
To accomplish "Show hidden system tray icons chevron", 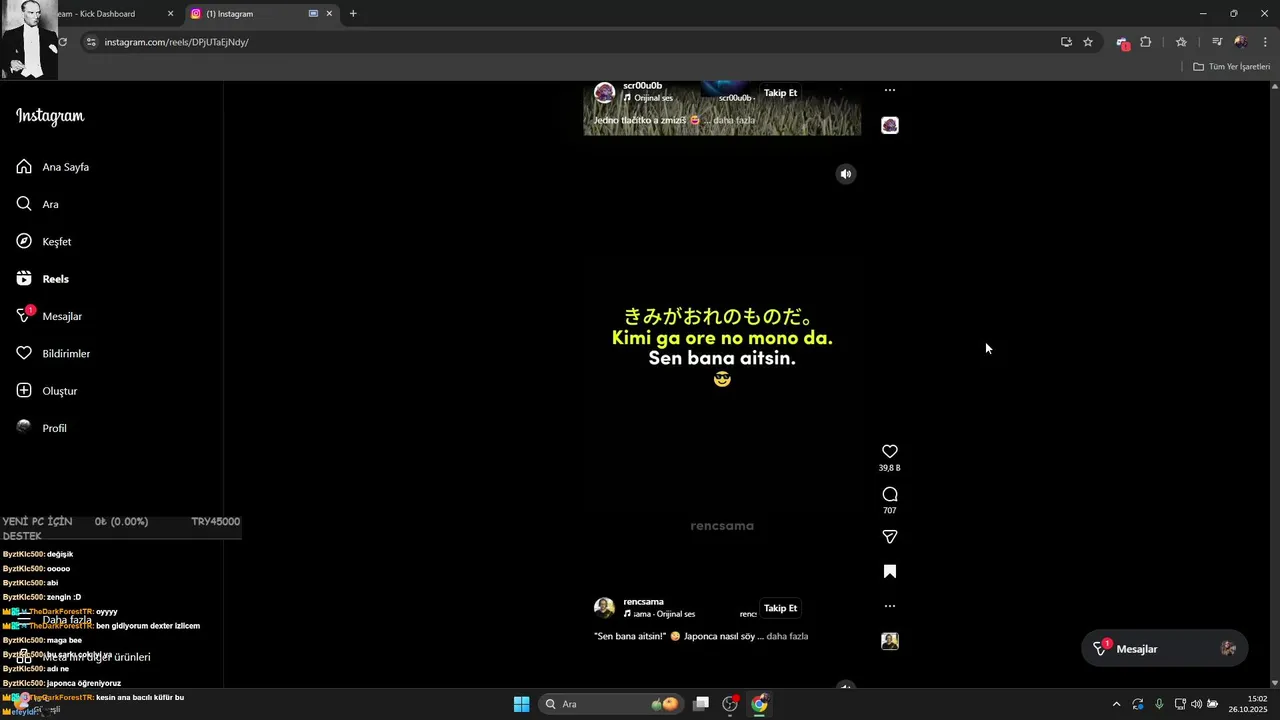I will coord(1116,704).
